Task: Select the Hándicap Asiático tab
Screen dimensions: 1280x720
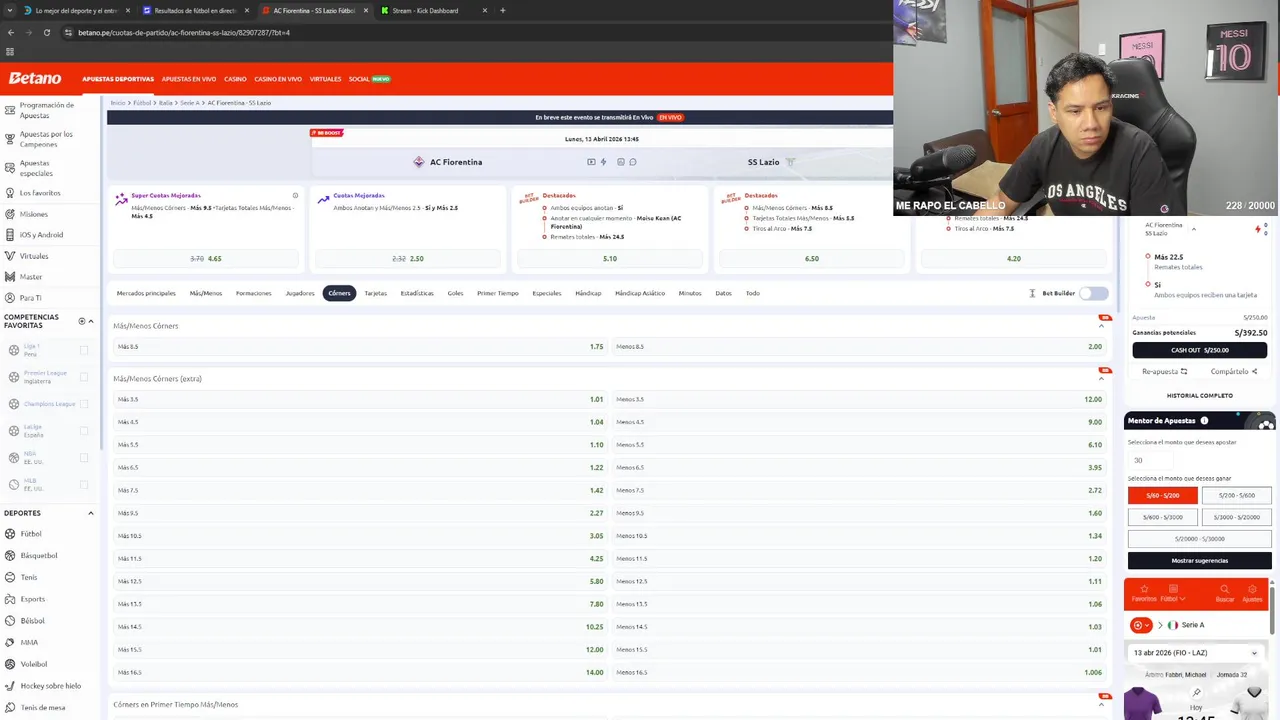Action: [640, 293]
